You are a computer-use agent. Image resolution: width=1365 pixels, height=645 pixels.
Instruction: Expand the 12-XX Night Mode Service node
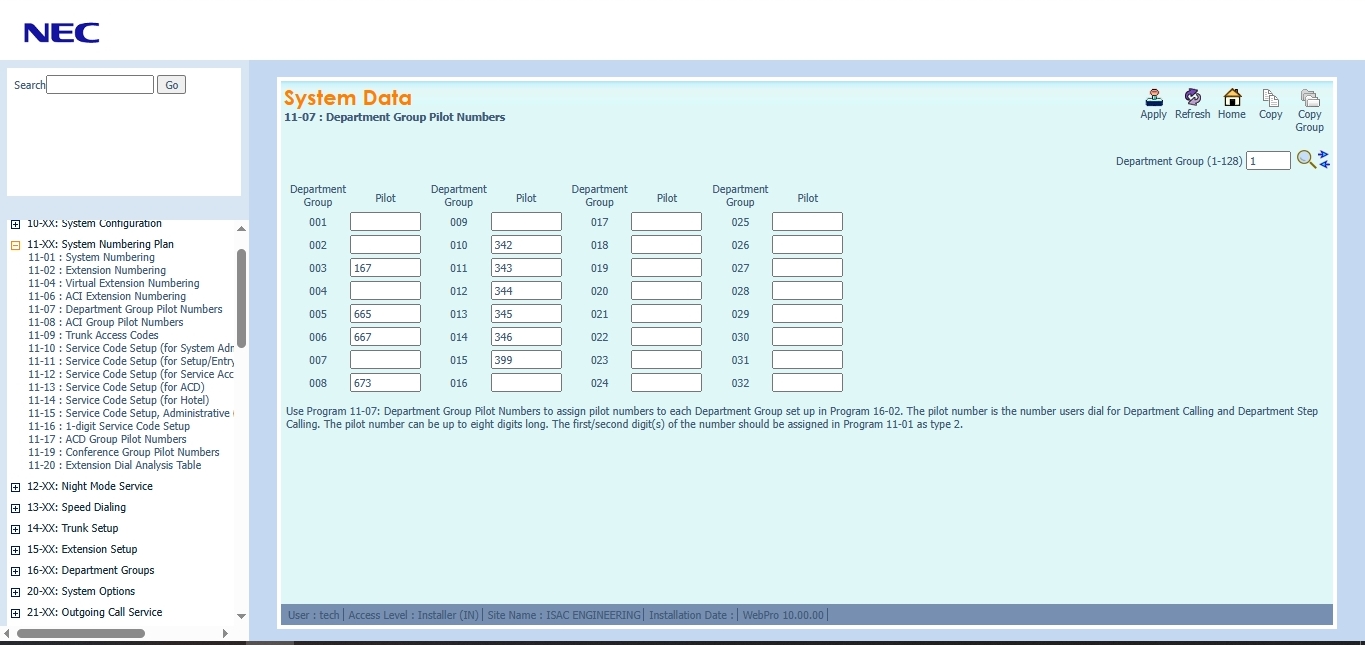click(x=15, y=487)
